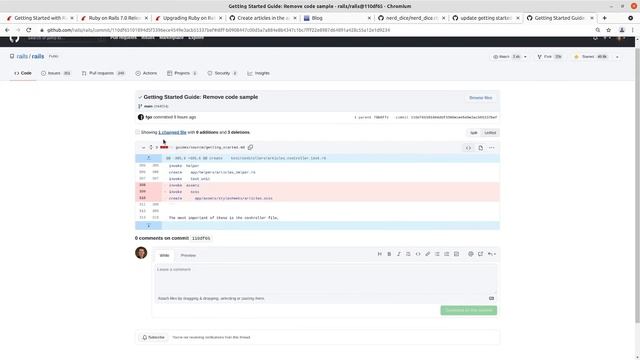
Task: Expand hidden lines above the diff hunk
Action: (x=149, y=158)
